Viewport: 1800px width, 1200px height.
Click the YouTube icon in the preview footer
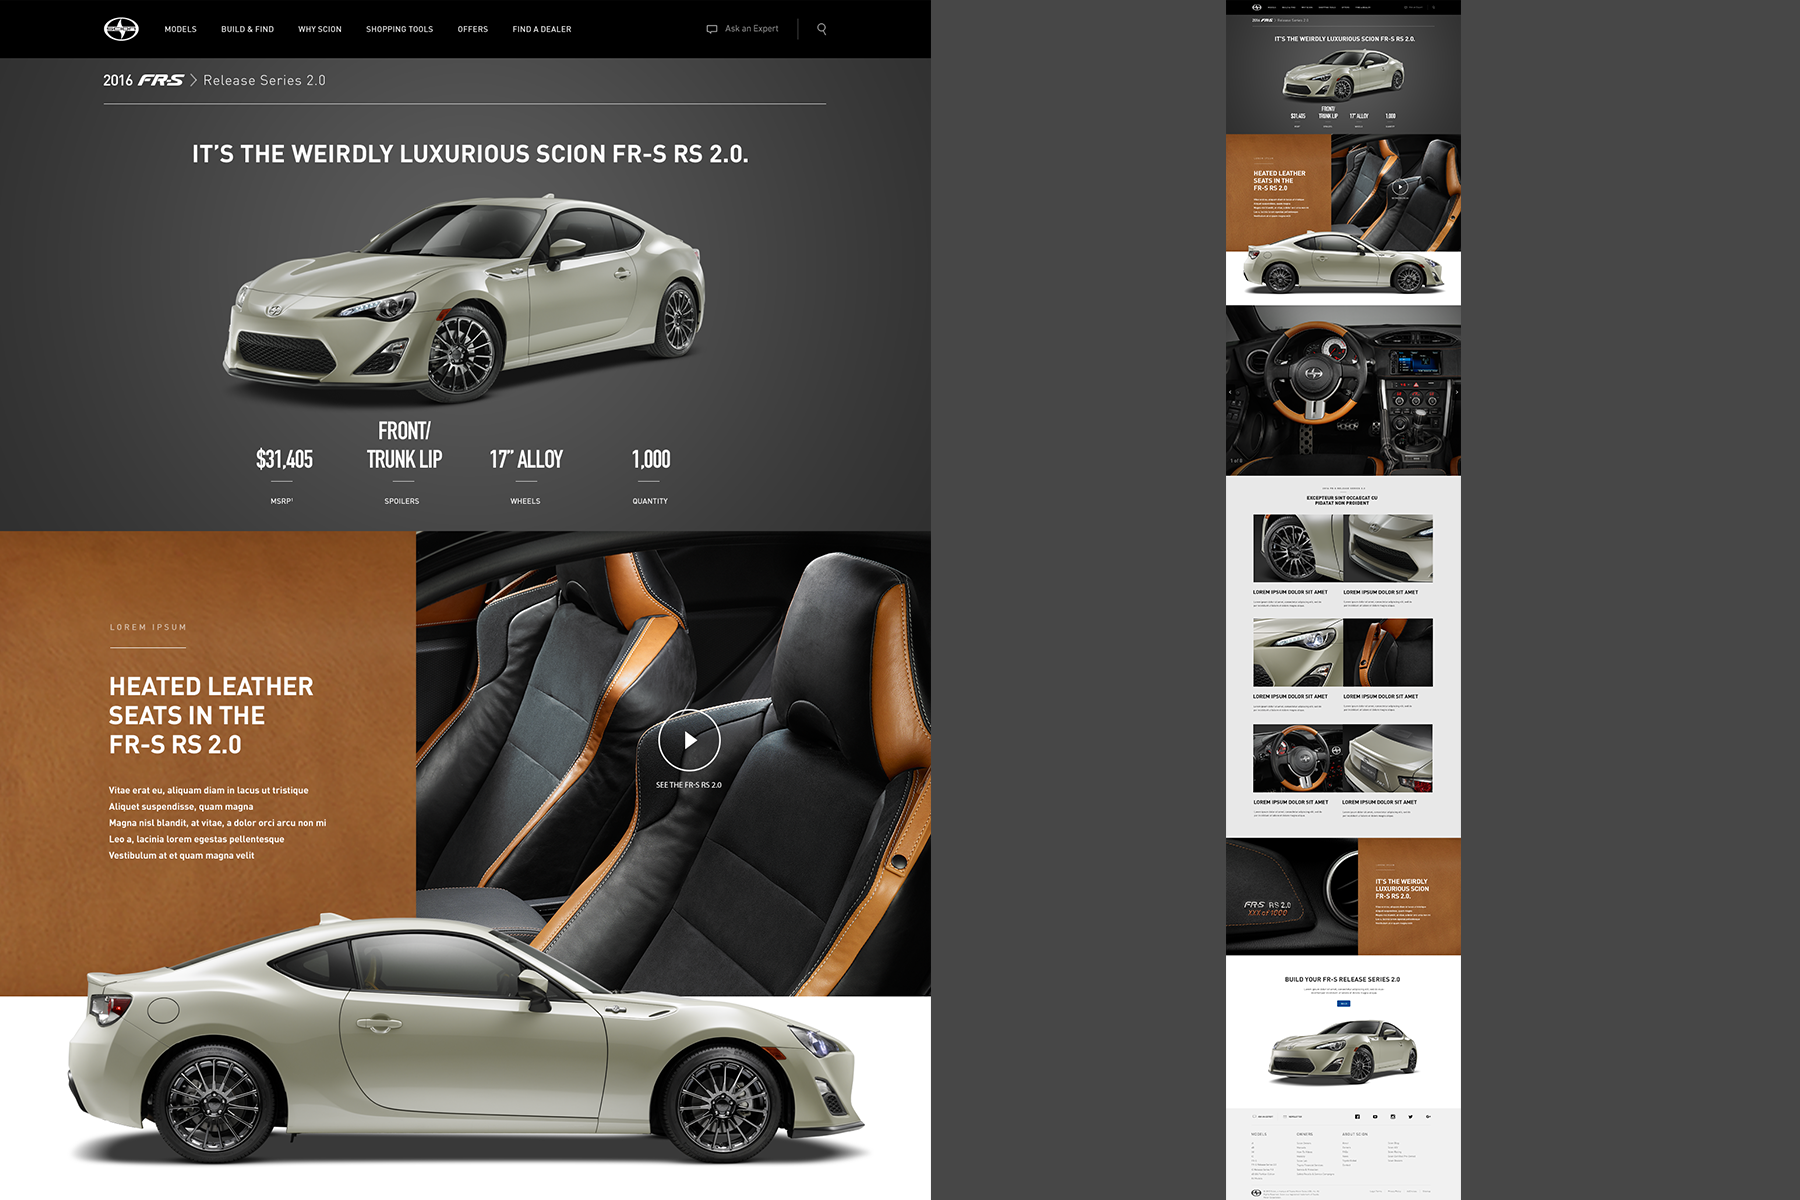1375,1117
